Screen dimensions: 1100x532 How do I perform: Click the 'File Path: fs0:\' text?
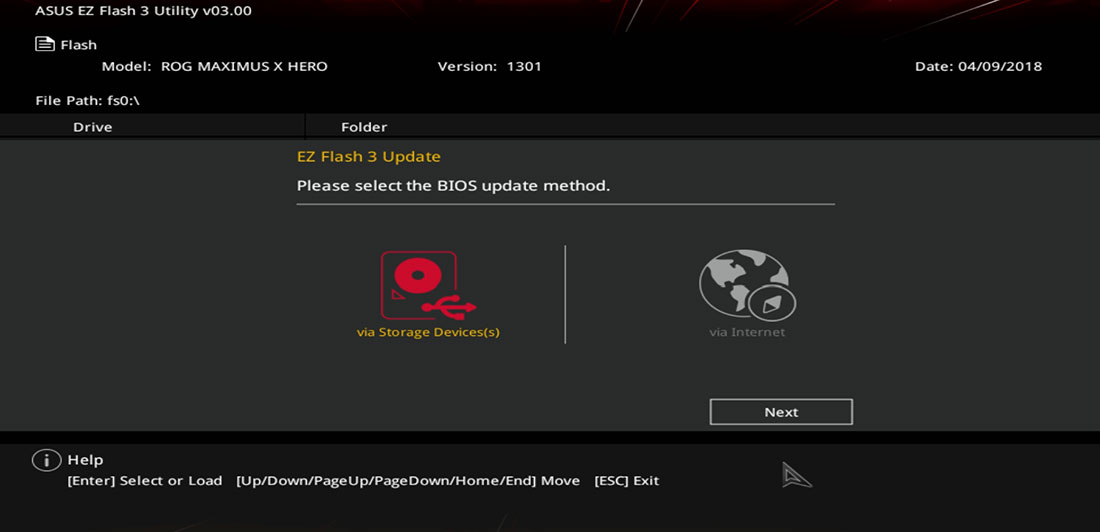click(x=88, y=100)
